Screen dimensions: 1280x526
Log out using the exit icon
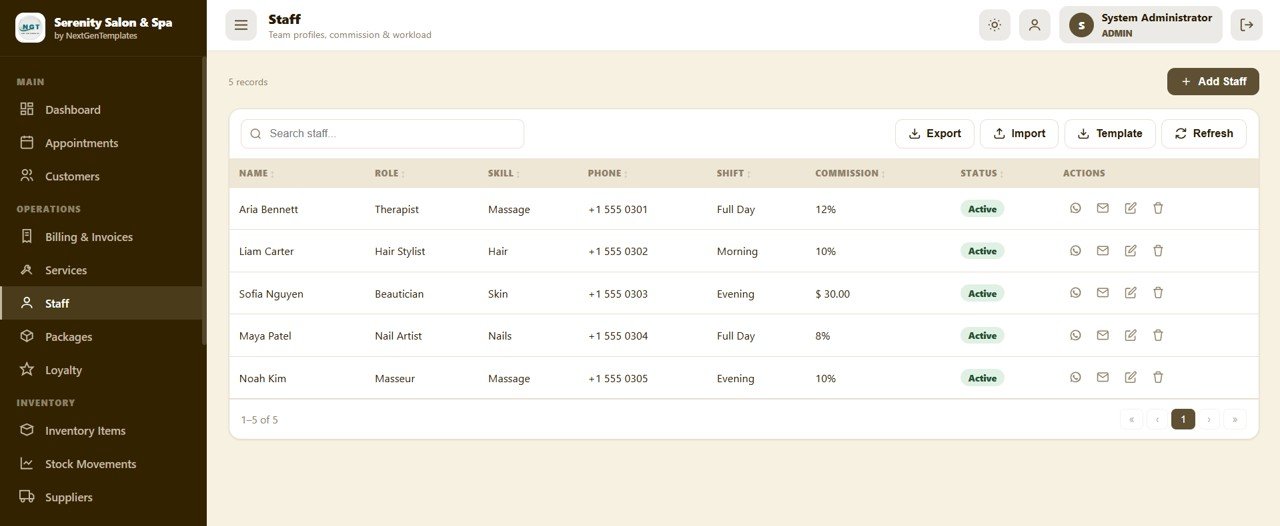coord(1246,25)
